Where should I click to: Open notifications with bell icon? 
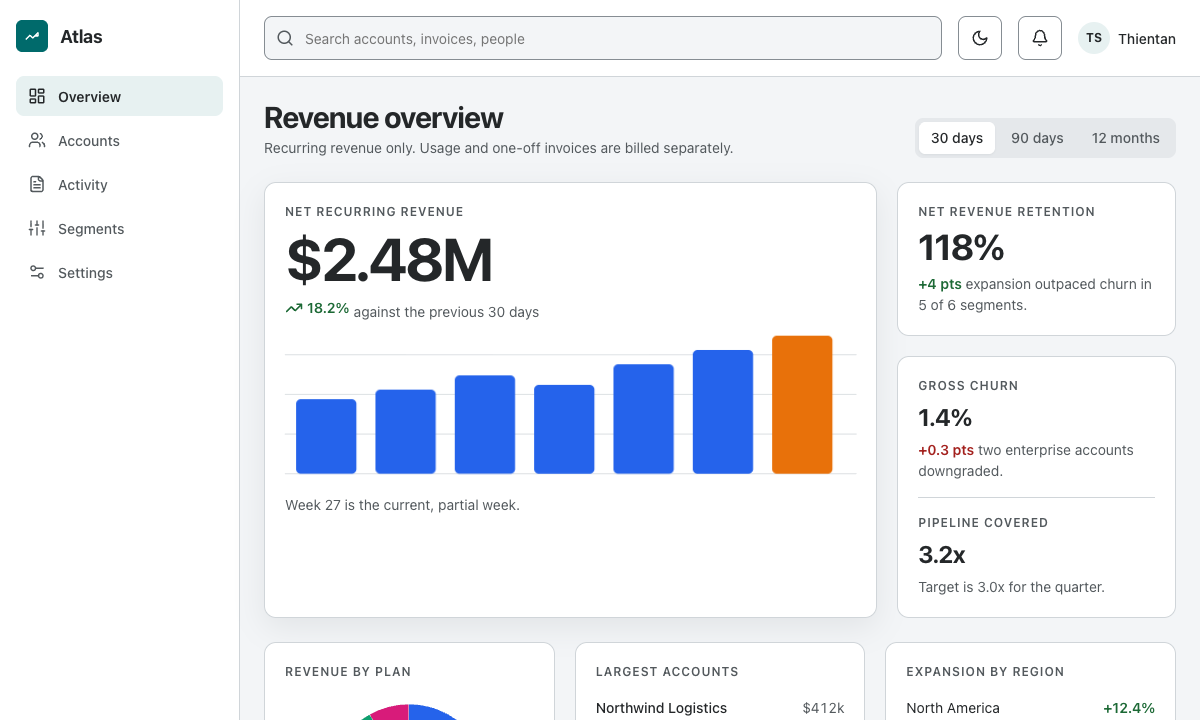(1040, 38)
